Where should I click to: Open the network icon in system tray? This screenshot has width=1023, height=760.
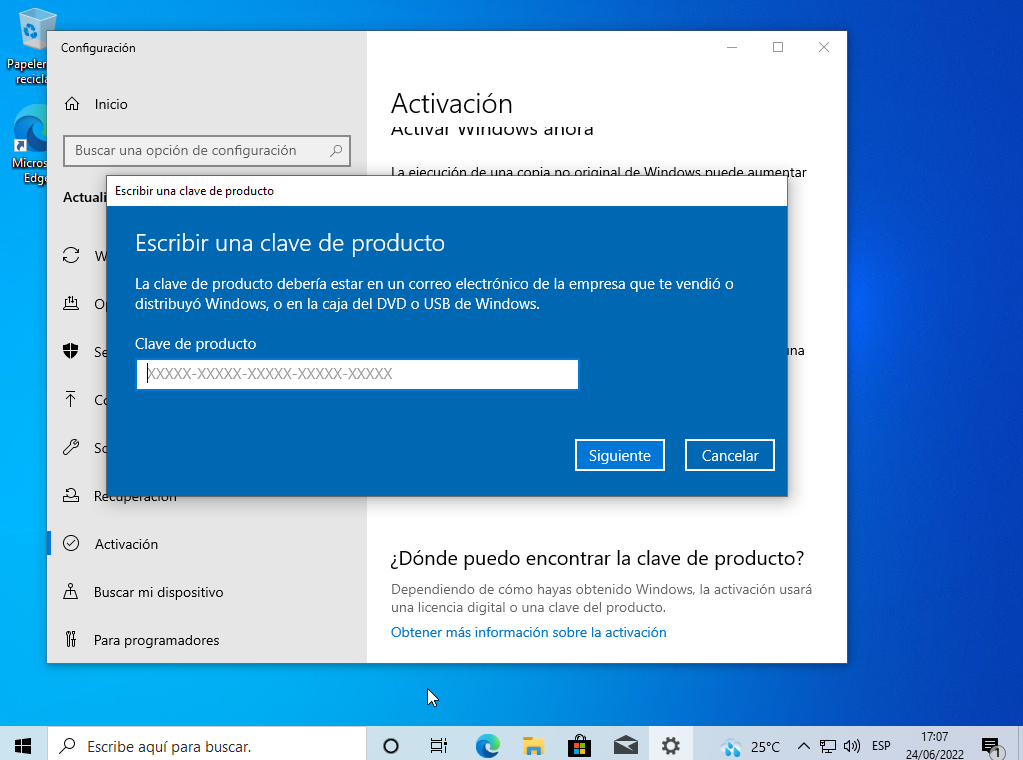click(828, 746)
